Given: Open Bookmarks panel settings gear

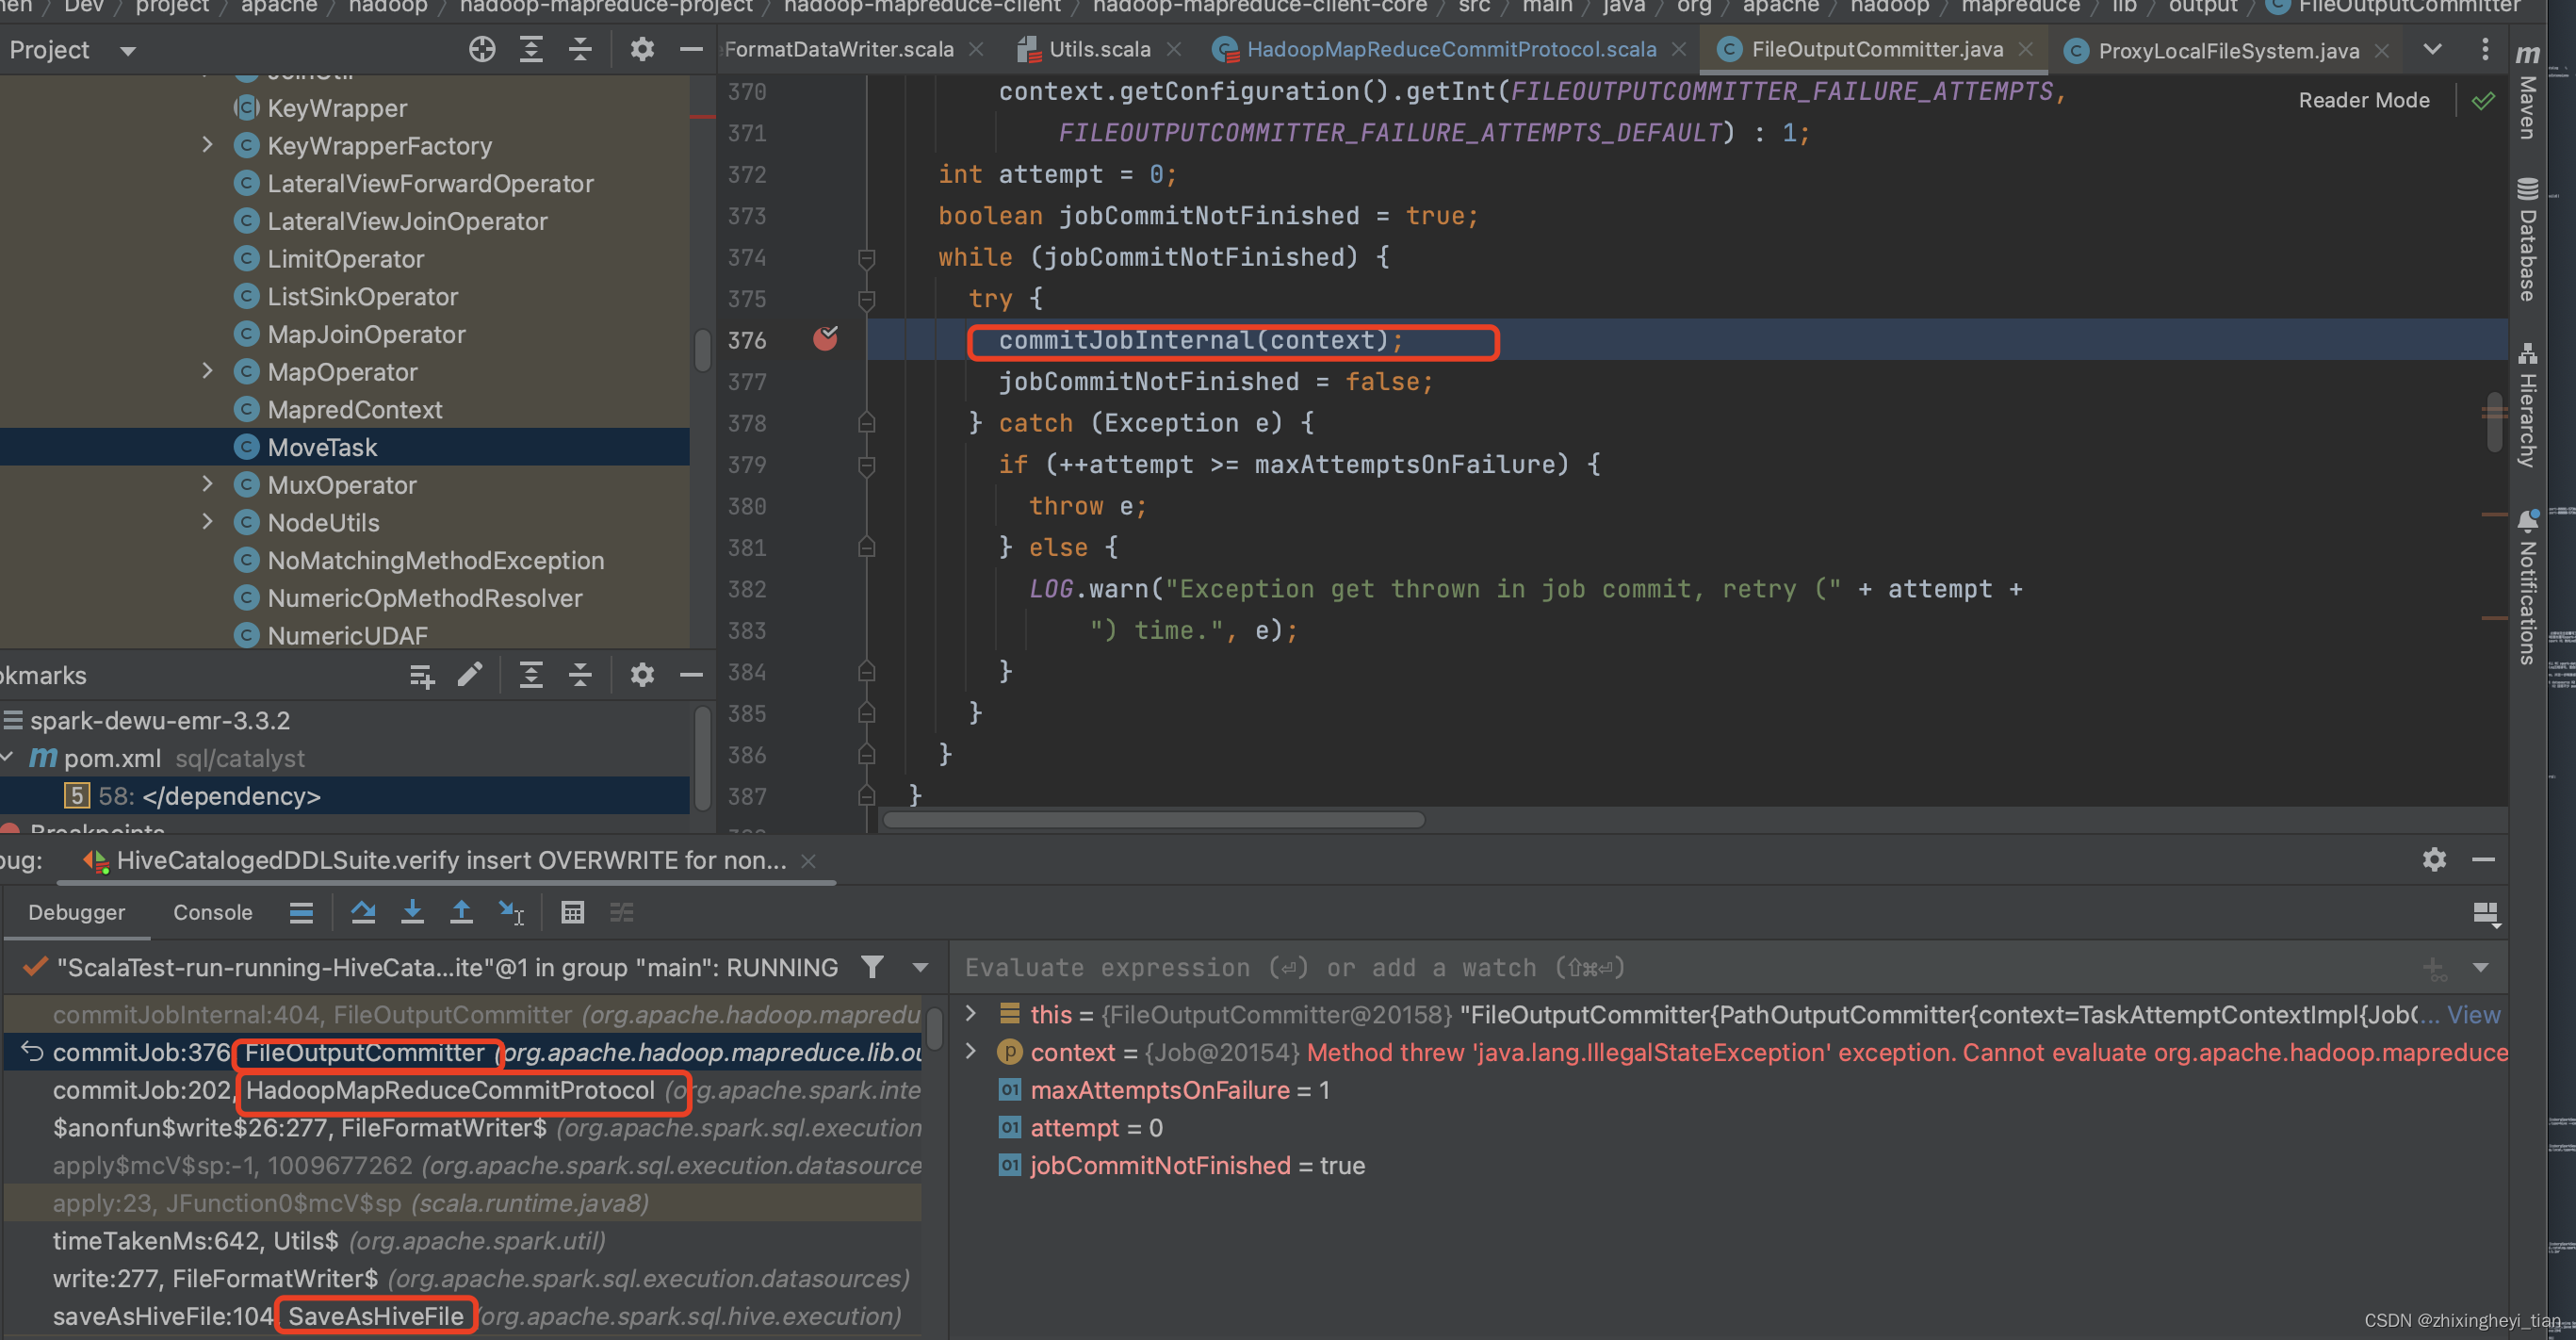Looking at the screenshot, I should click(x=642, y=675).
